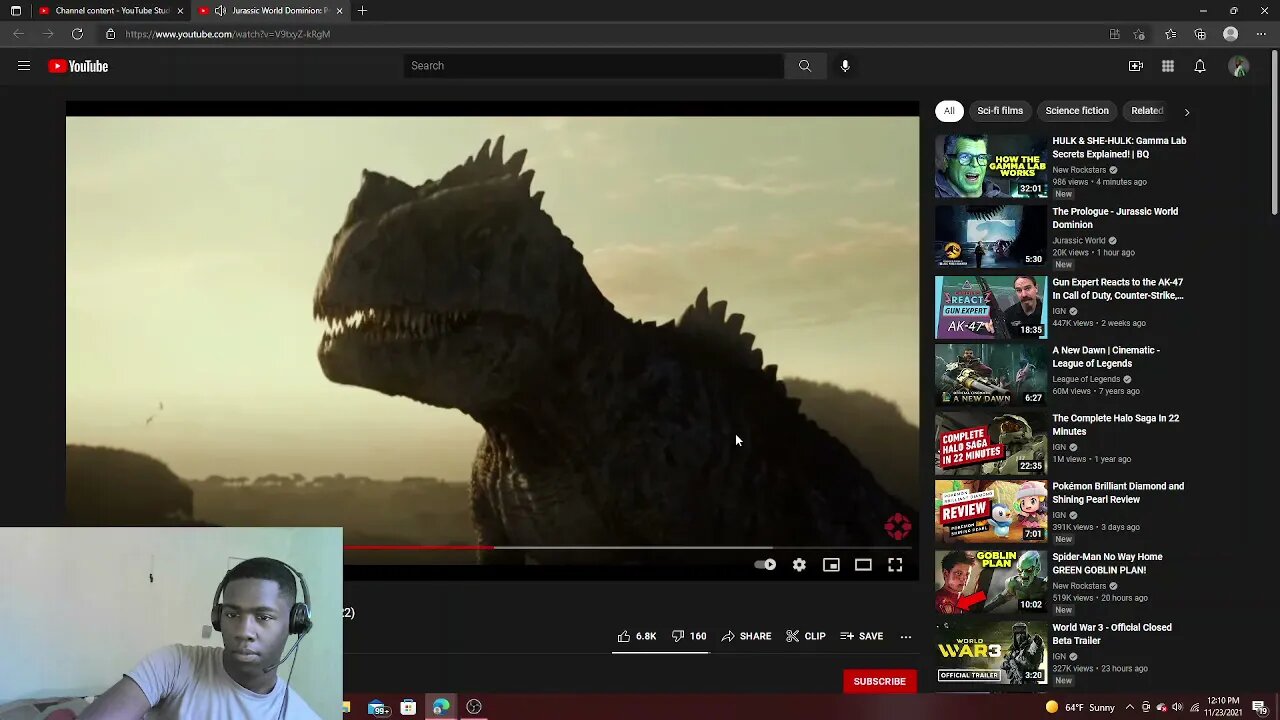Open Edge browser from the taskbar
The image size is (1280, 720).
tap(441, 708)
